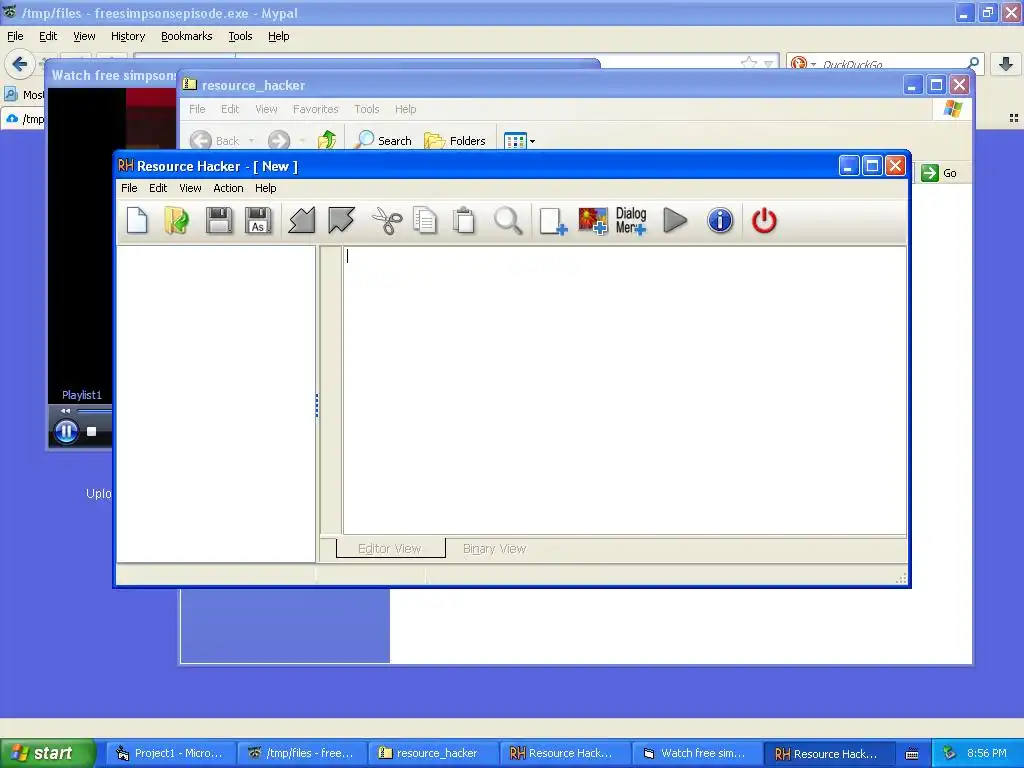Click the Save As floppy icon

click(259, 220)
